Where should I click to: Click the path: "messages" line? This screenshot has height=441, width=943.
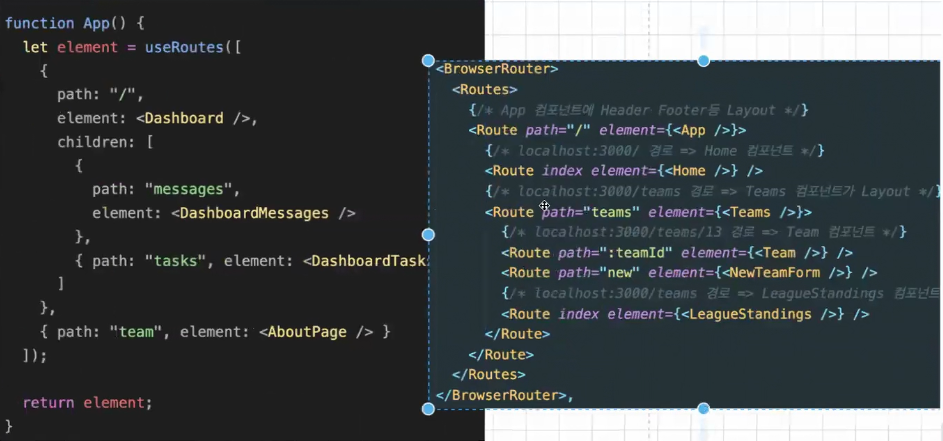[166, 190]
